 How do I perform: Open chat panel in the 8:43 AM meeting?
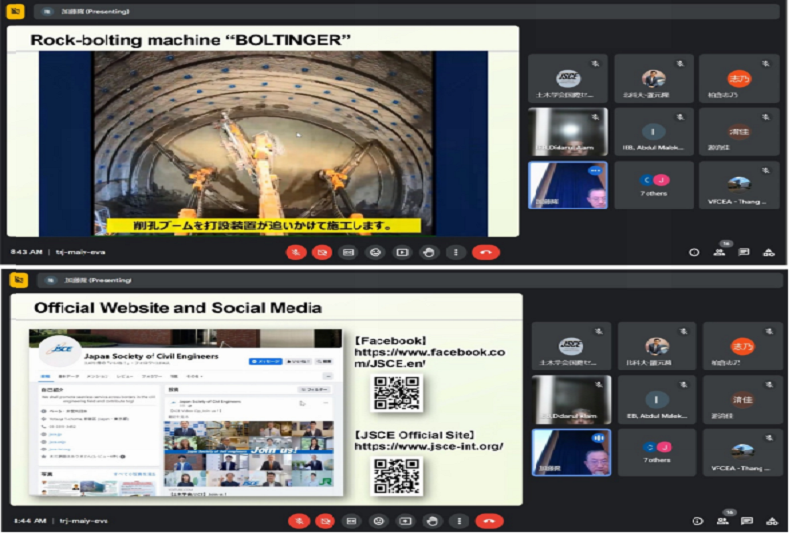click(744, 252)
